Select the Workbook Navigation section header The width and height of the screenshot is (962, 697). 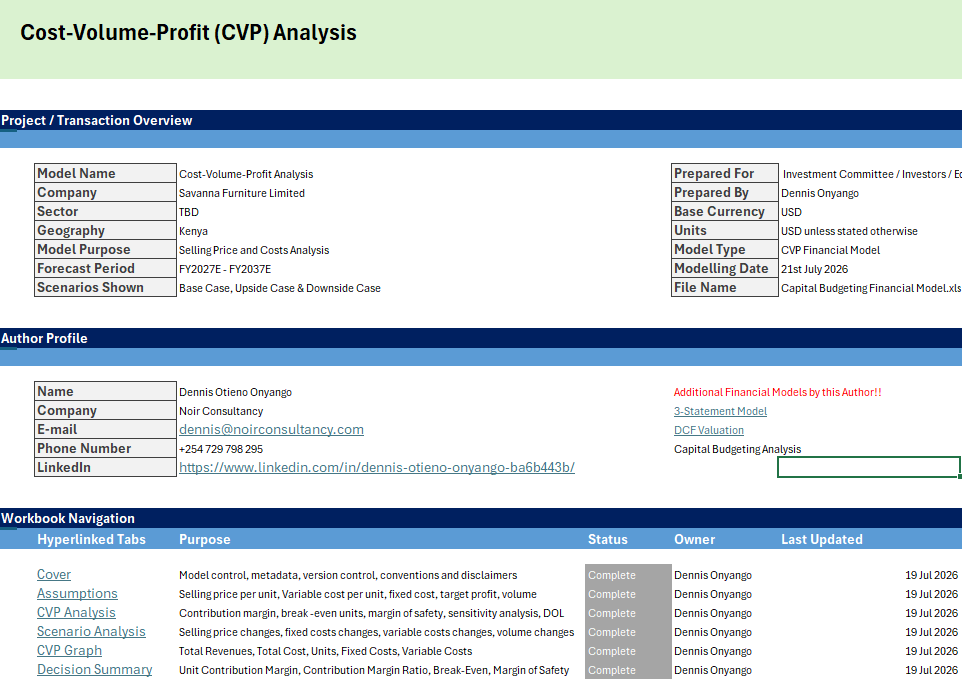(x=68, y=518)
